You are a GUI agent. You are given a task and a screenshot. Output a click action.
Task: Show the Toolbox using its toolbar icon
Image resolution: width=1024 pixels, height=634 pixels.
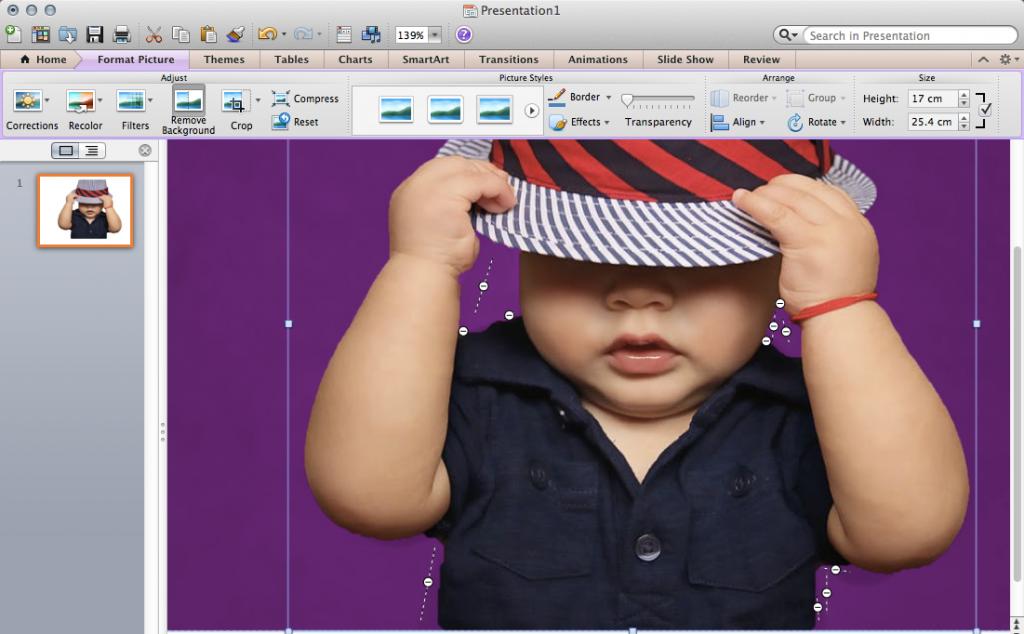point(344,35)
